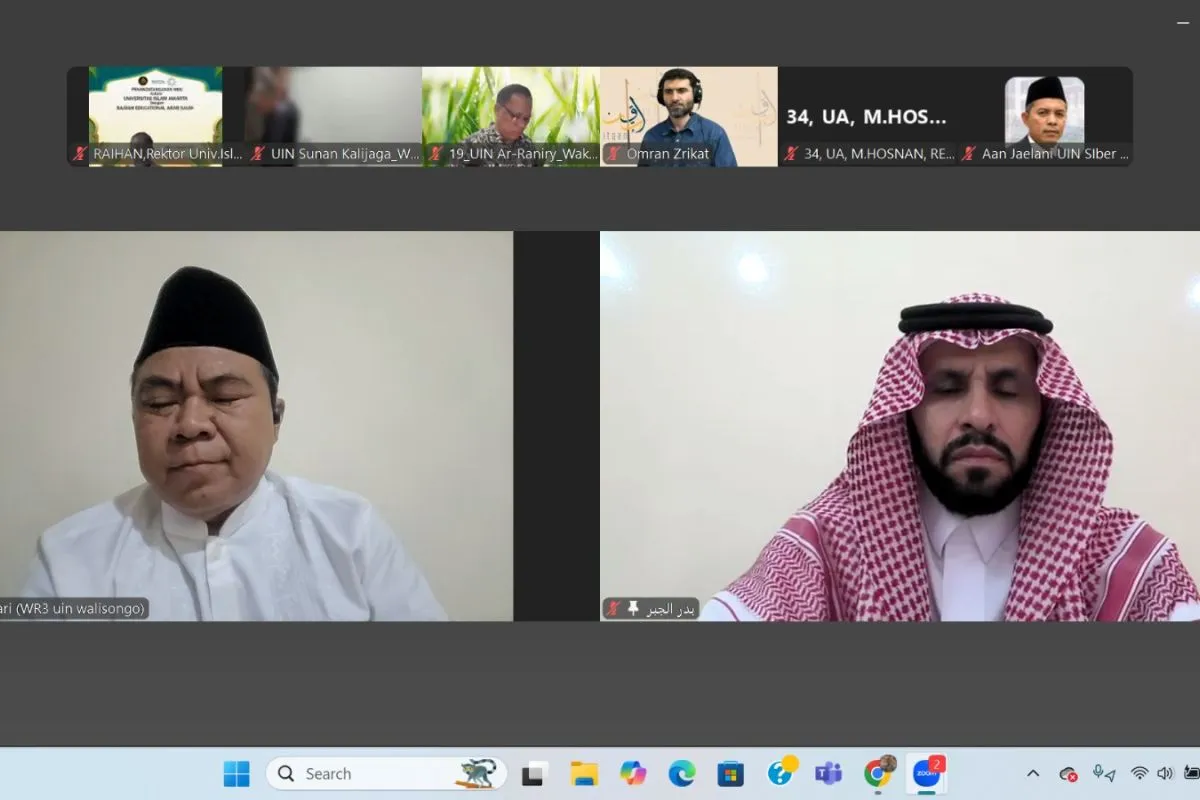
Task: Click RAIHAN Rektor participant thumbnail
Action: coord(155,115)
